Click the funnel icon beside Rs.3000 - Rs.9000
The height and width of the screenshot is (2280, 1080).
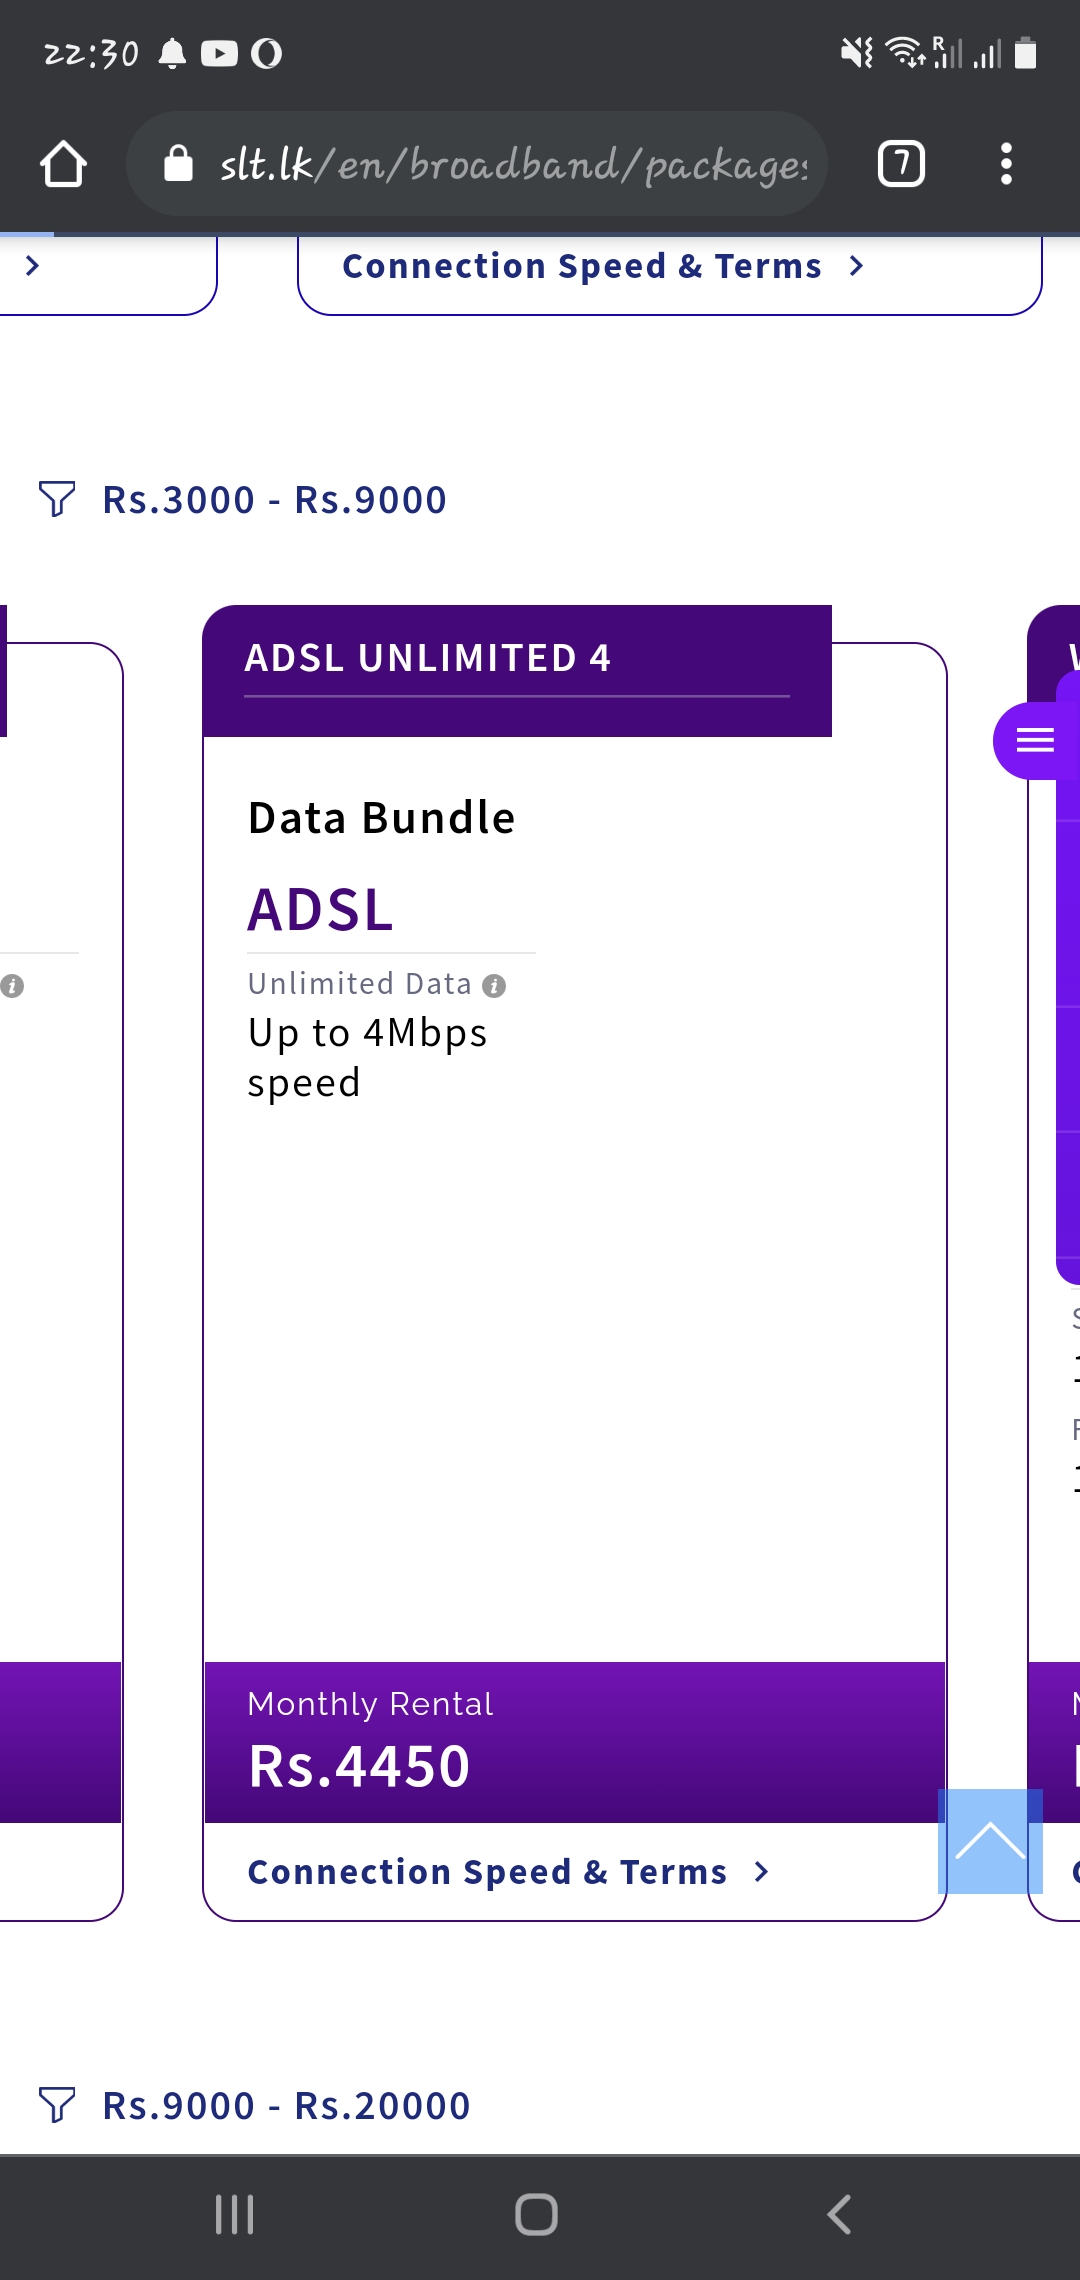tap(57, 499)
